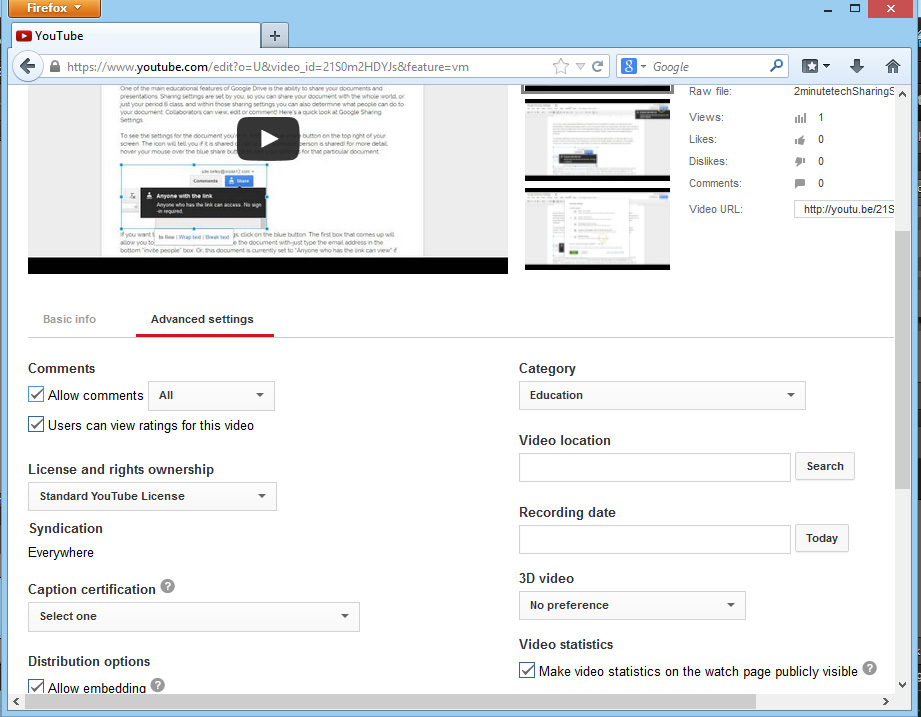This screenshot has height=717, width=921.
Task: Click the Syndication Everywhere text
Action: (x=61, y=553)
